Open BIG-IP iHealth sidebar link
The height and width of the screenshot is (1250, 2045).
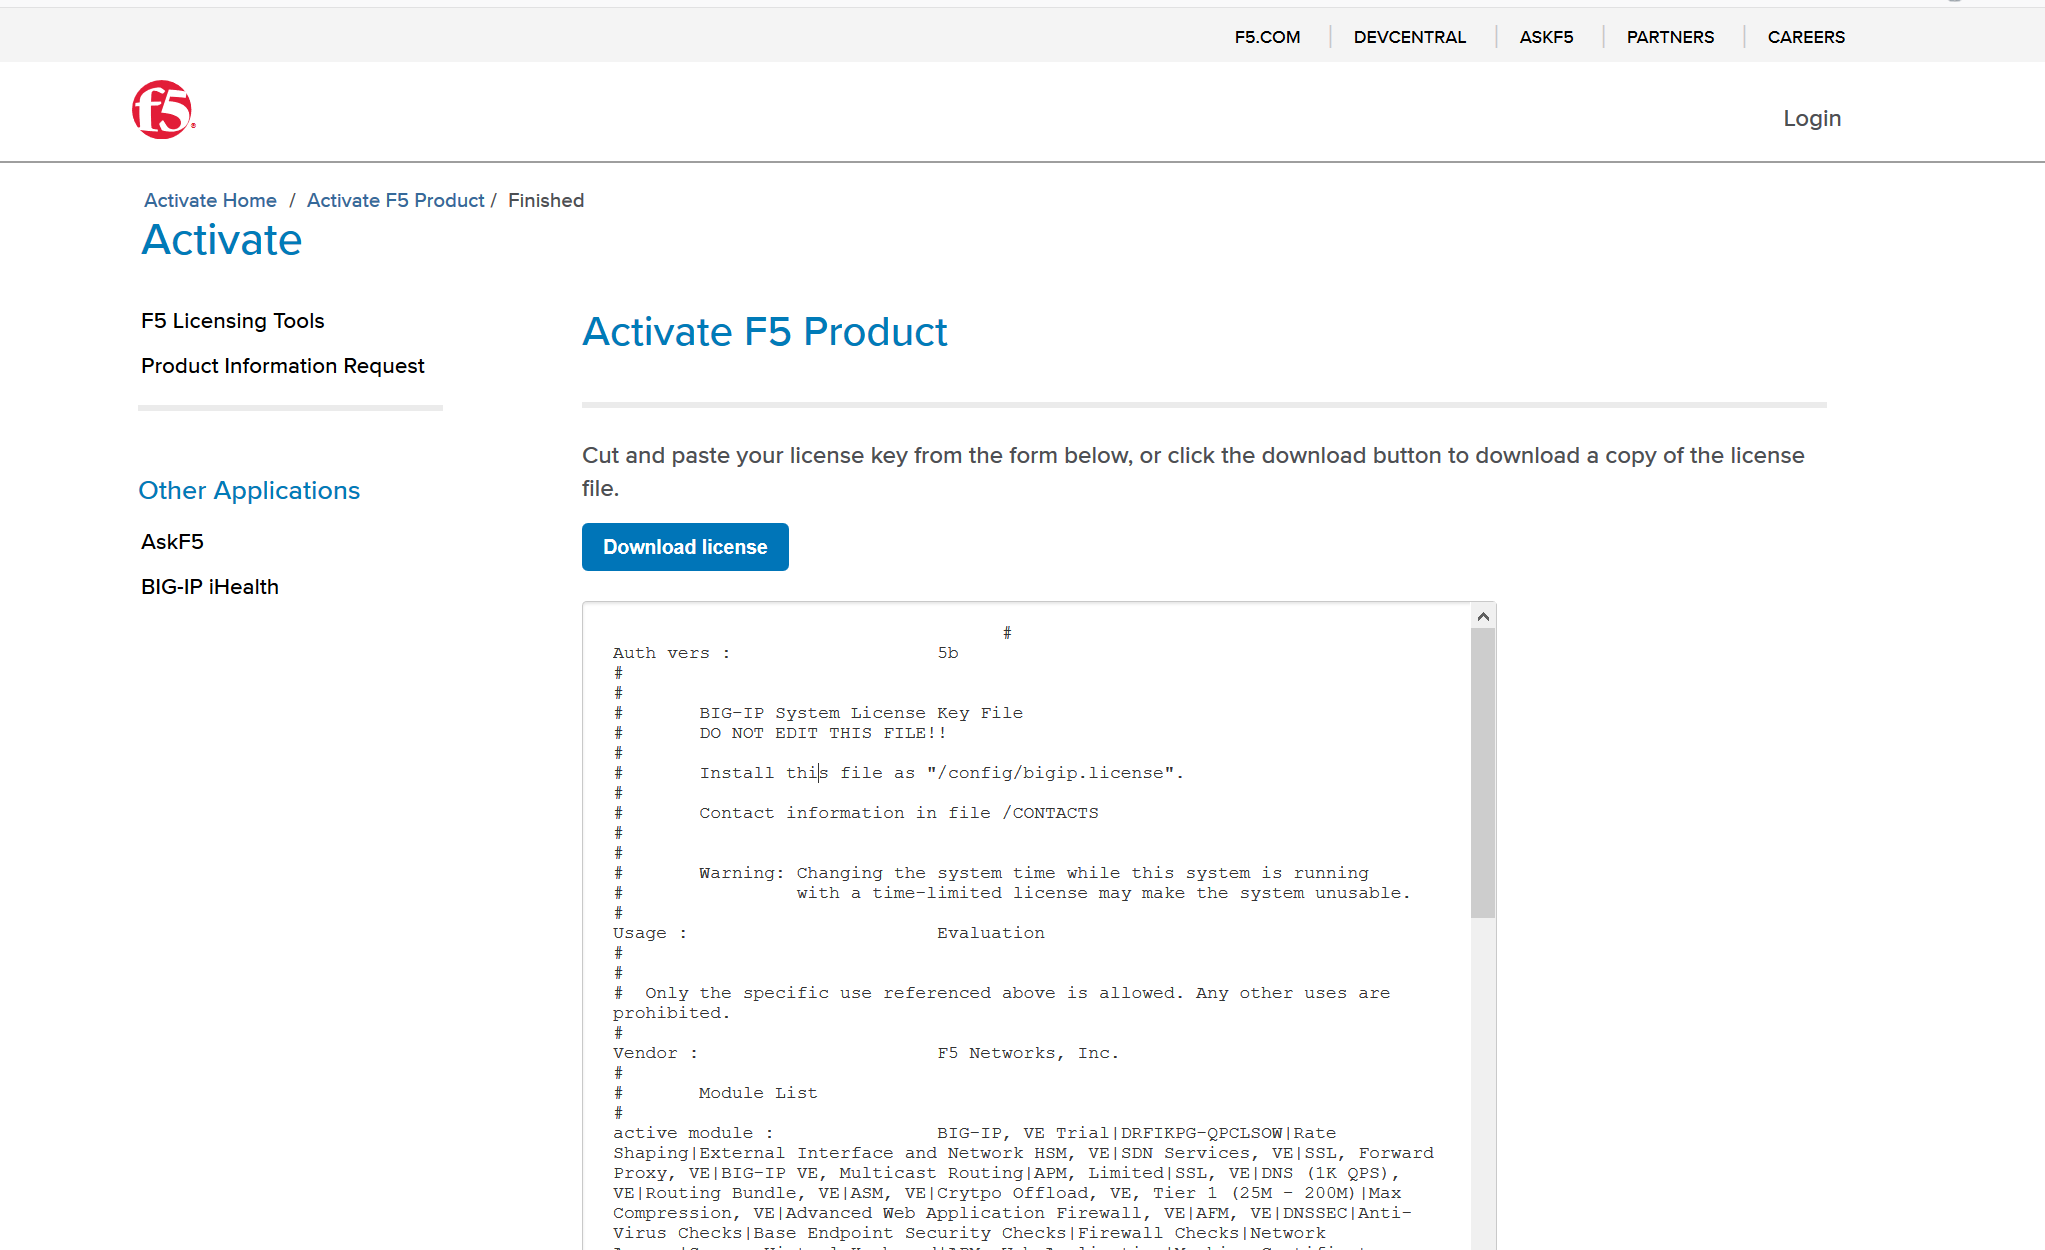pyautogui.click(x=210, y=587)
